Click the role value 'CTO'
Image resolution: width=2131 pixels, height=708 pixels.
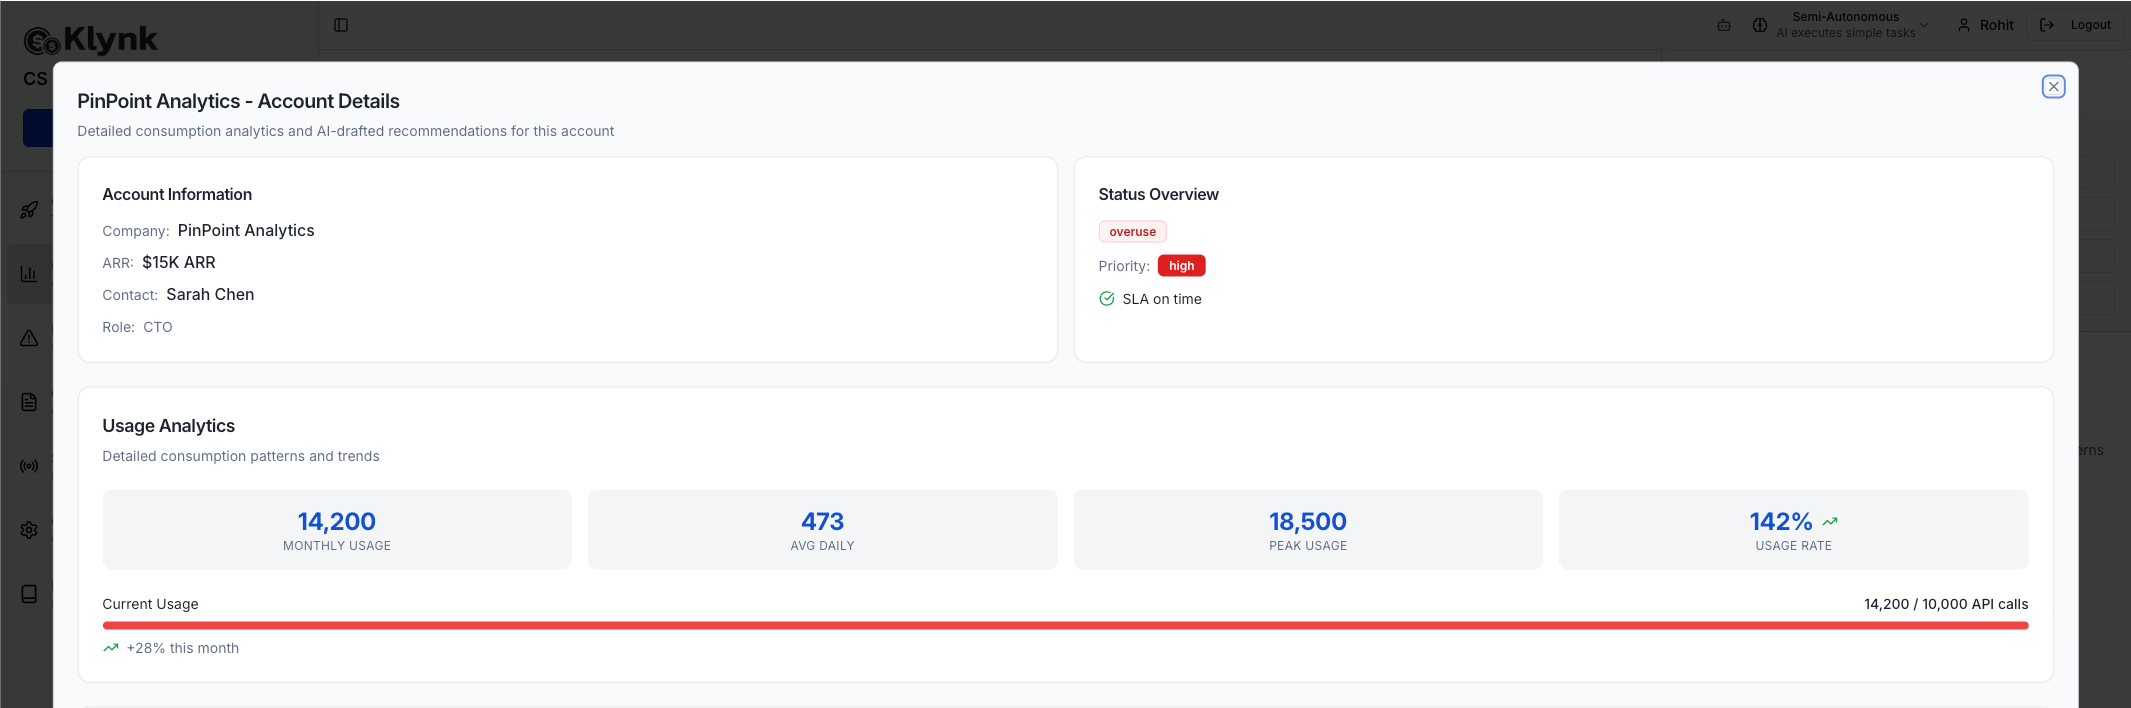[x=158, y=327]
